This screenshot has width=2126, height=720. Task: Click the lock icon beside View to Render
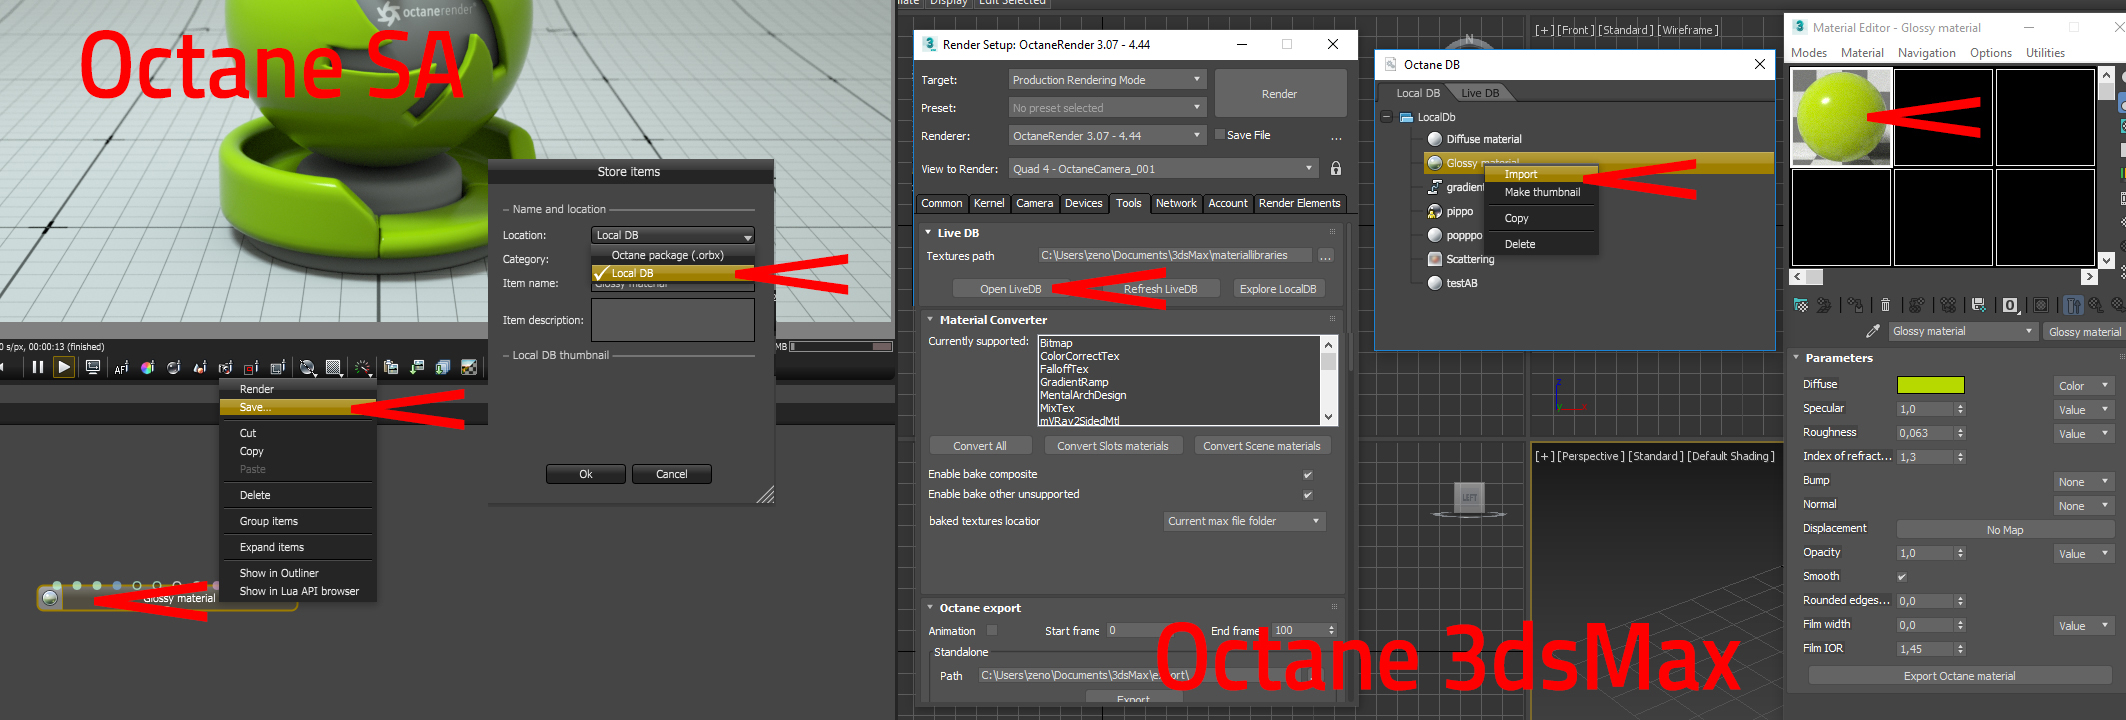click(1336, 169)
